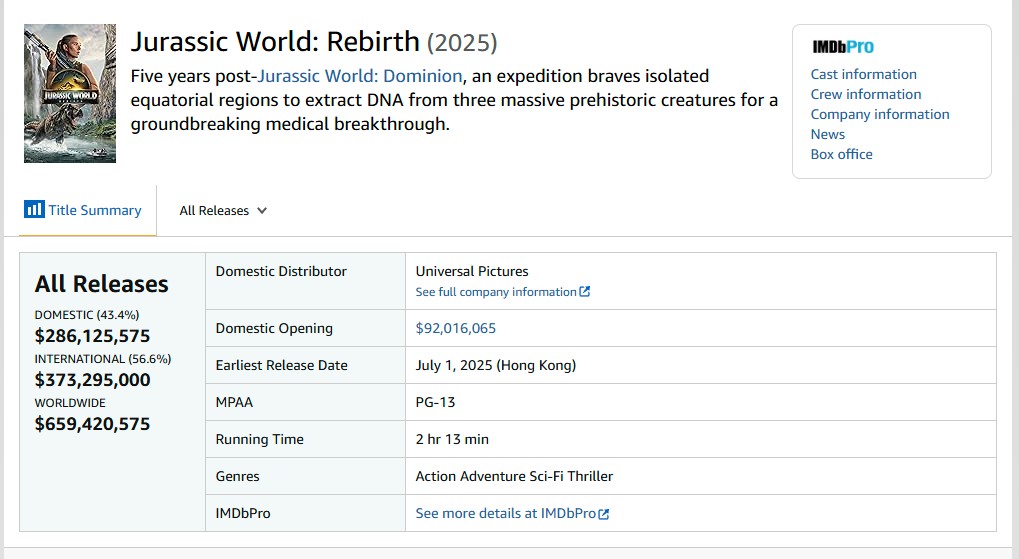1019x559 pixels.
Task: Click the (2025) year text
Action: pyautogui.click(x=462, y=43)
